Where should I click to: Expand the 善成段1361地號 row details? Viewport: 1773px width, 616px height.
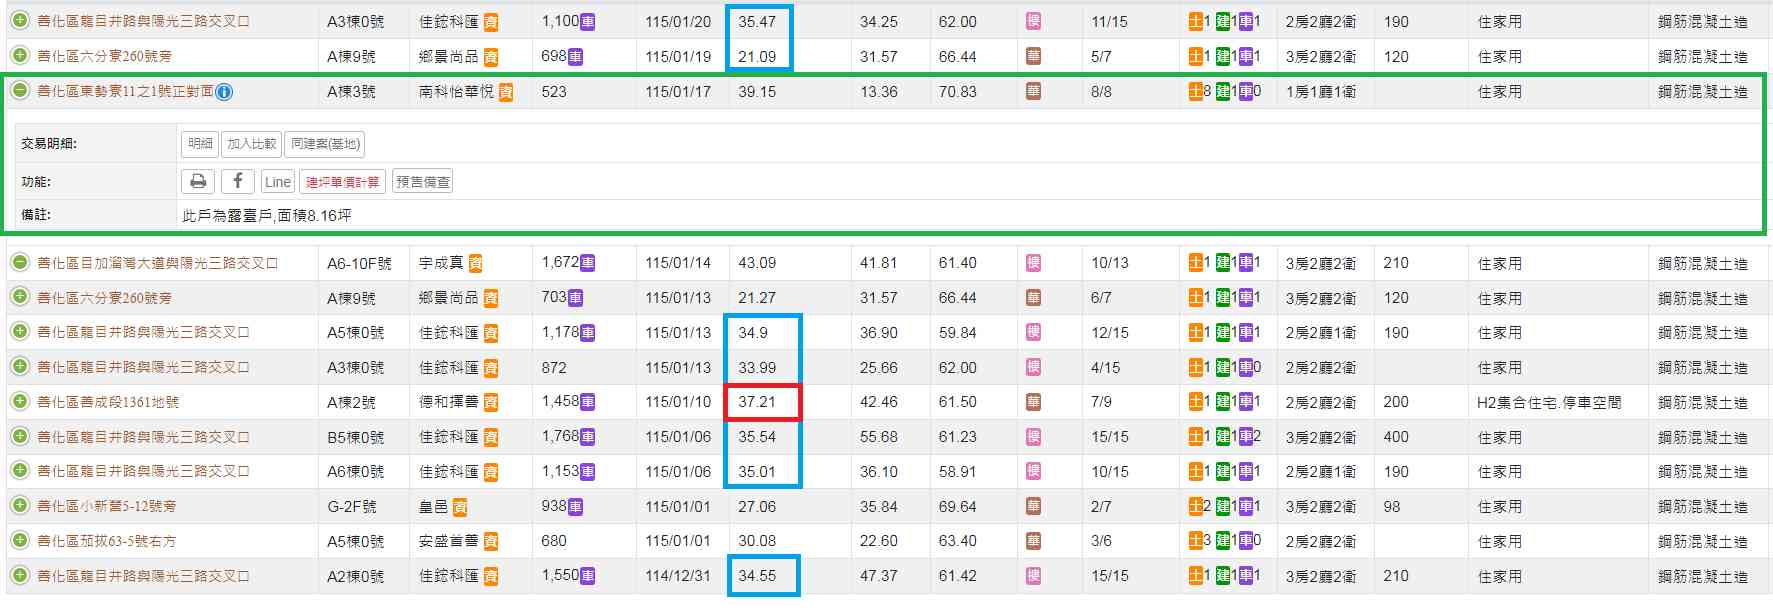coord(19,402)
